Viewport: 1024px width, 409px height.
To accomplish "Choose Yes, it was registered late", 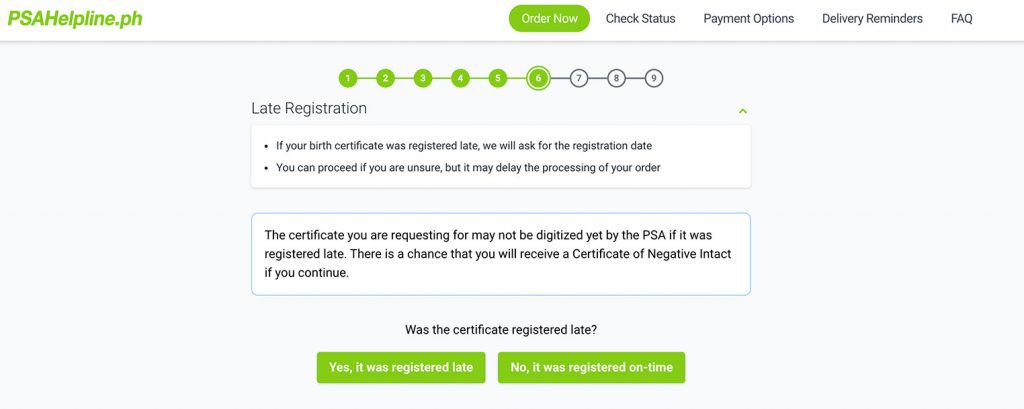I will [x=401, y=367].
